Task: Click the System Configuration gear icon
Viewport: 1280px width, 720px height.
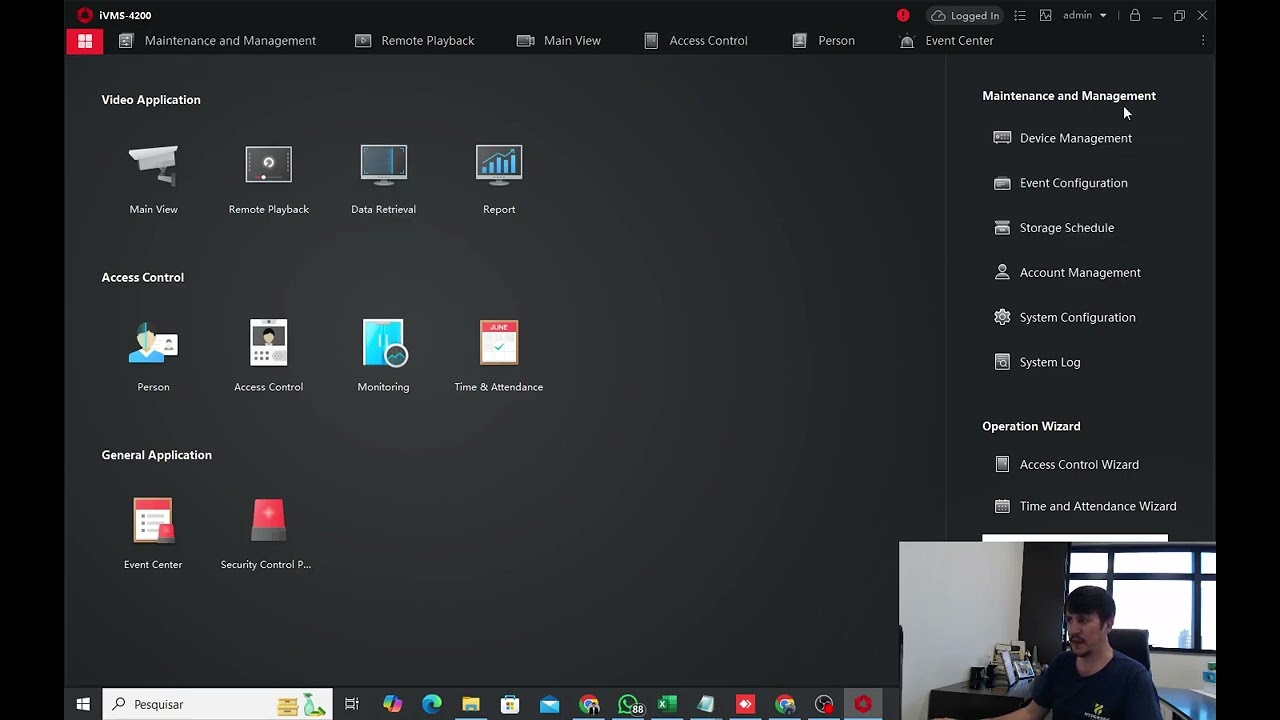Action: click(x=1002, y=317)
